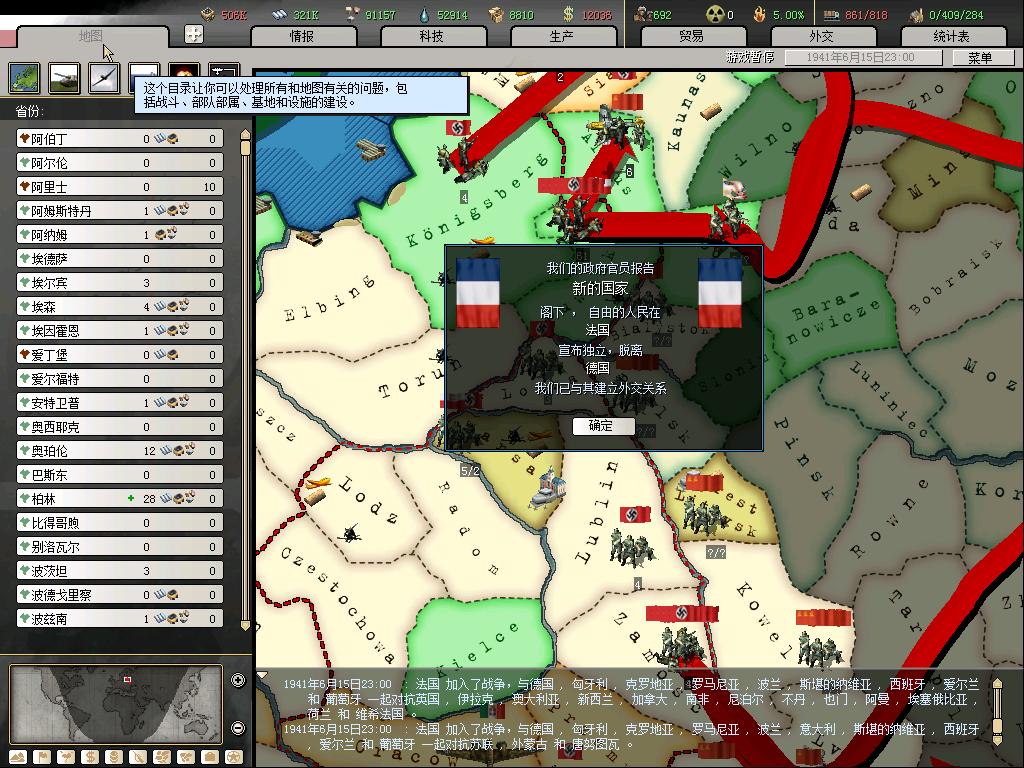This screenshot has width=1024, height=768.
Task: Switch to economic map mode (dollar icon)
Action: 90,758
